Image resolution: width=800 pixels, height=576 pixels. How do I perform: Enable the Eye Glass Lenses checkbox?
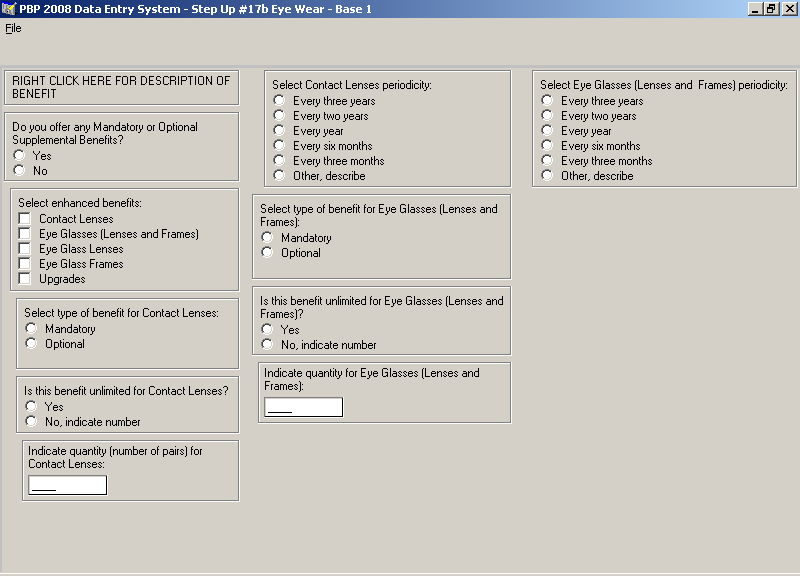click(x=24, y=248)
